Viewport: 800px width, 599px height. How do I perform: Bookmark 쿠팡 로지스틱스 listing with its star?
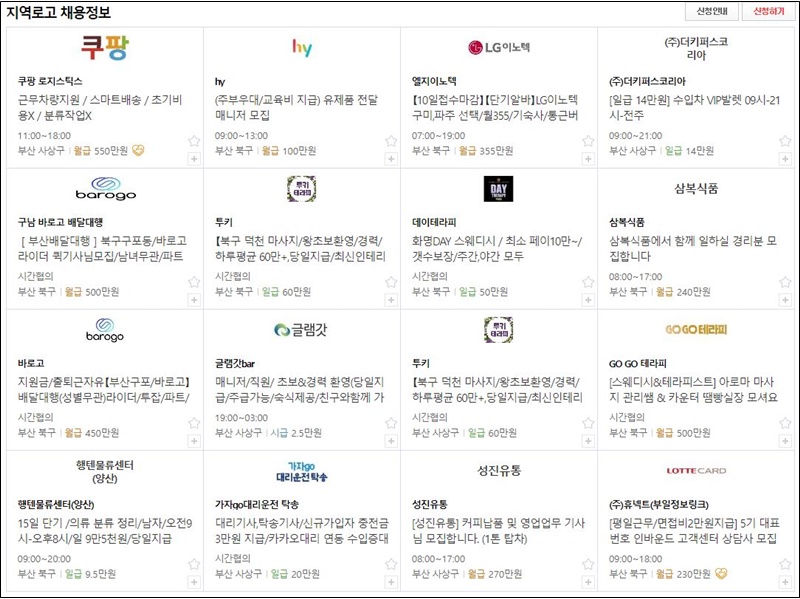(194, 141)
